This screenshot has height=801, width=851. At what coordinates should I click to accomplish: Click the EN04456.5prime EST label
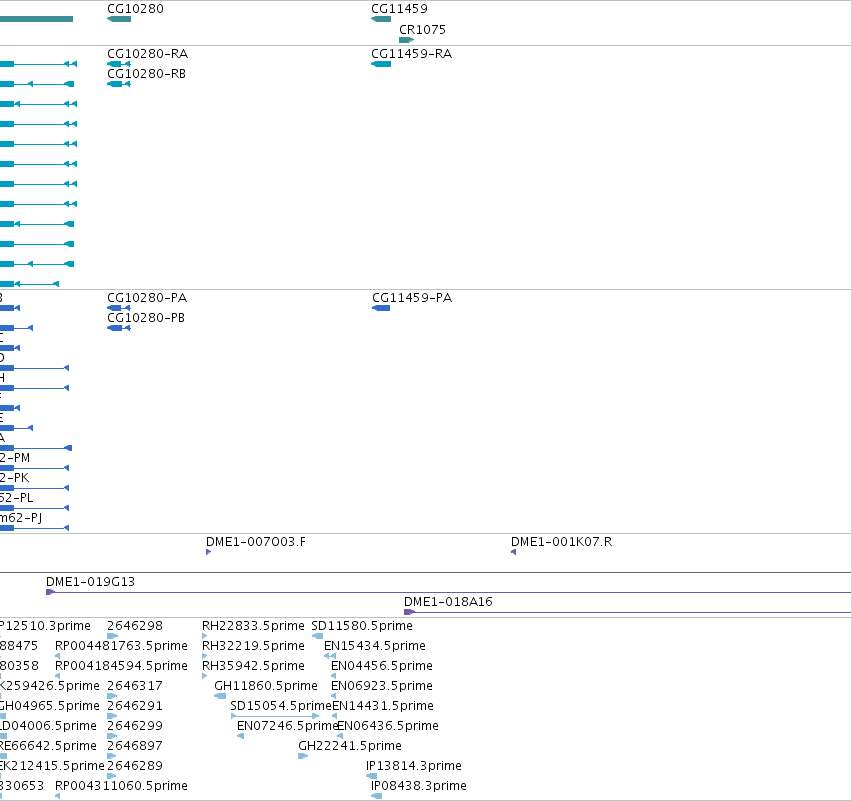(382, 666)
